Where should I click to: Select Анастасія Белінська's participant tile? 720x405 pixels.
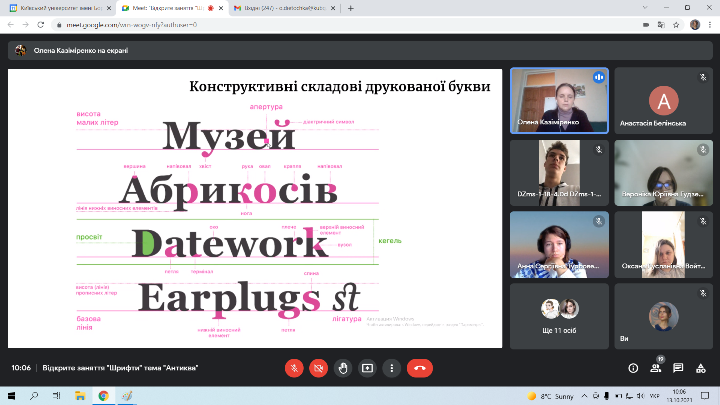tap(662, 100)
